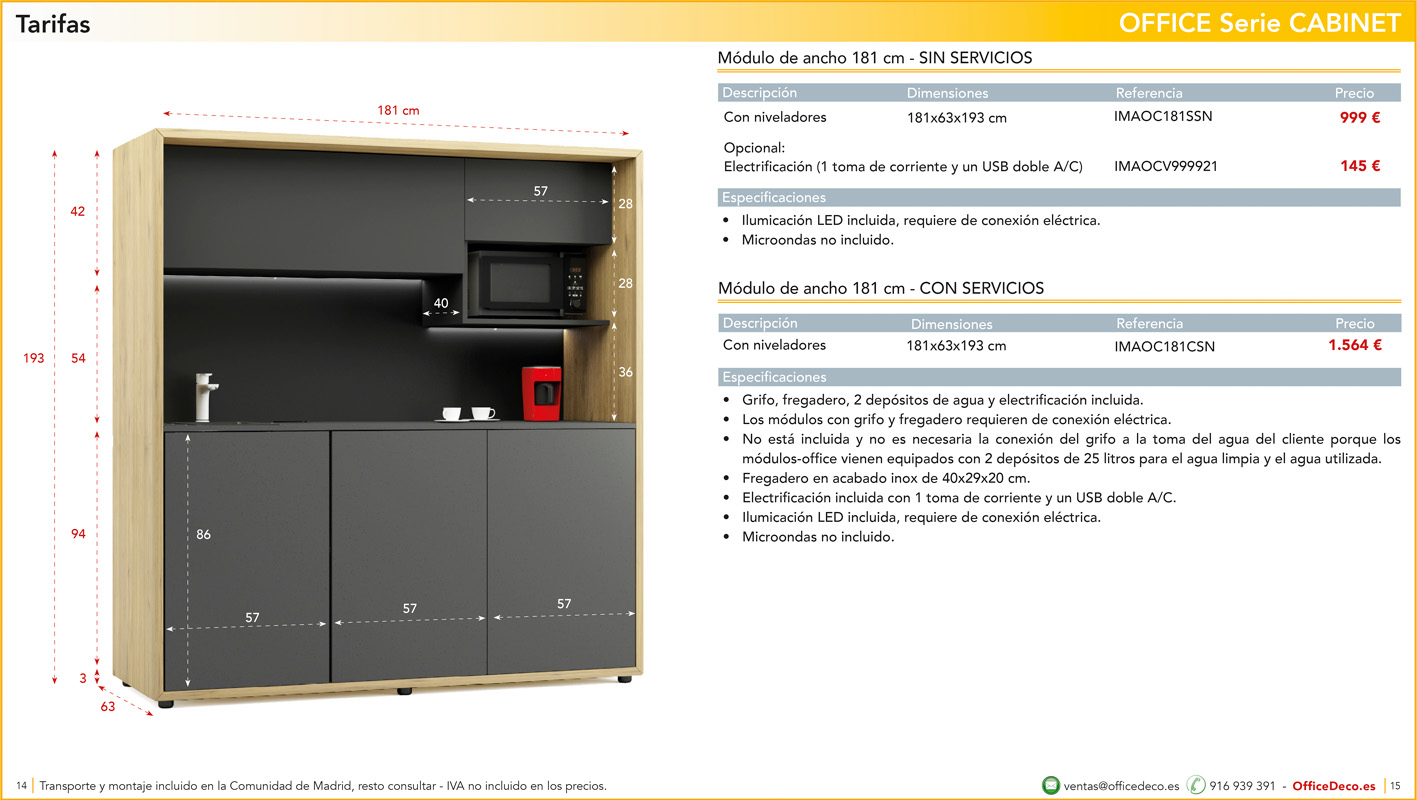Click the microwave in the cabinet image
1417x800 pixels.
tap(528, 284)
